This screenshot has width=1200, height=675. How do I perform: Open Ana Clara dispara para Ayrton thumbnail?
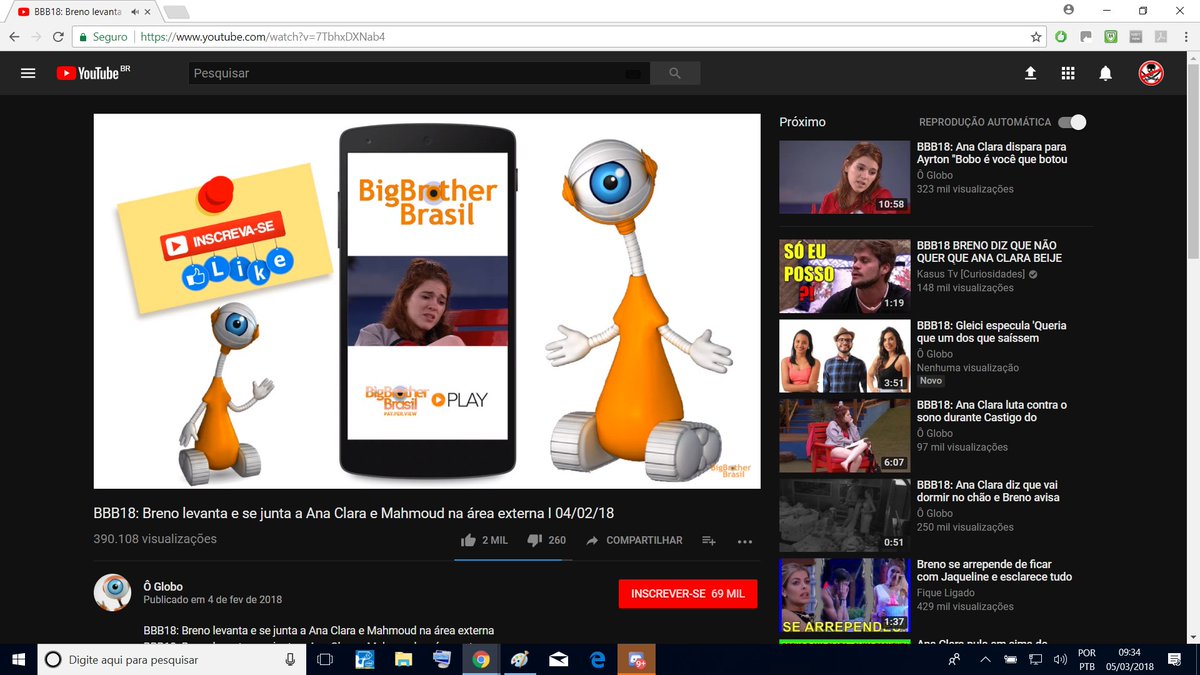pyautogui.click(x=844, y=177)
